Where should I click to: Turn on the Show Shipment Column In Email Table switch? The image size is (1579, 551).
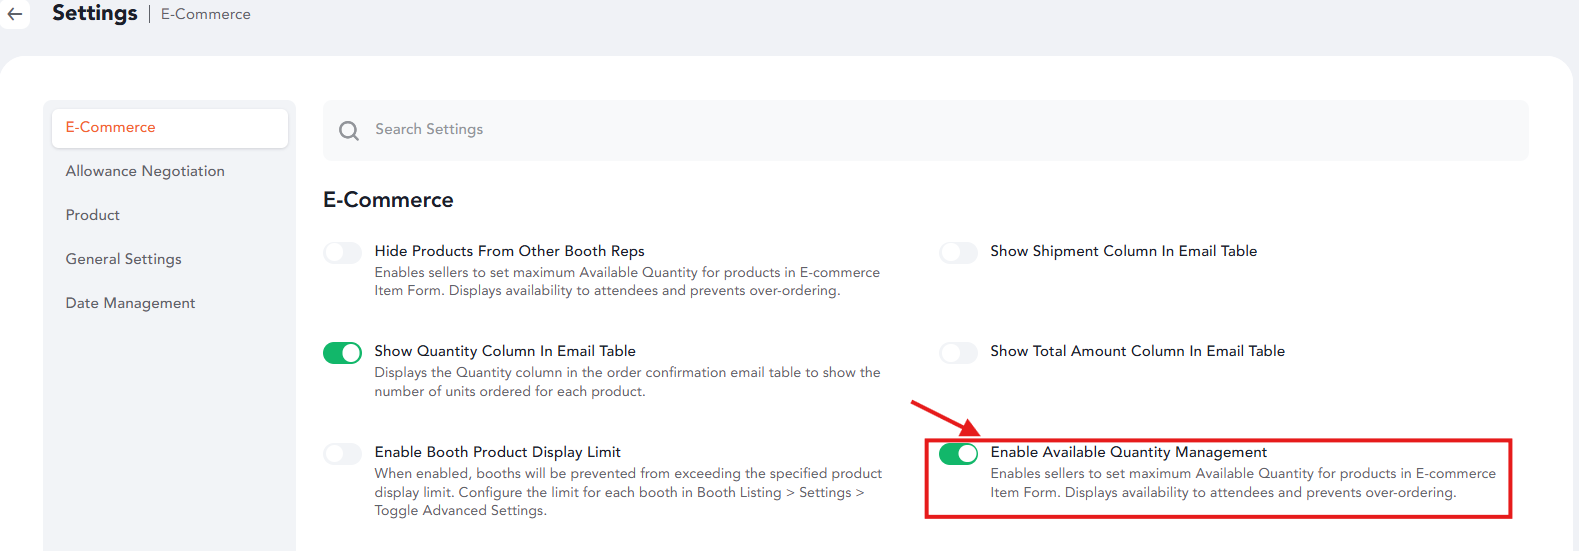click(958, 252)
